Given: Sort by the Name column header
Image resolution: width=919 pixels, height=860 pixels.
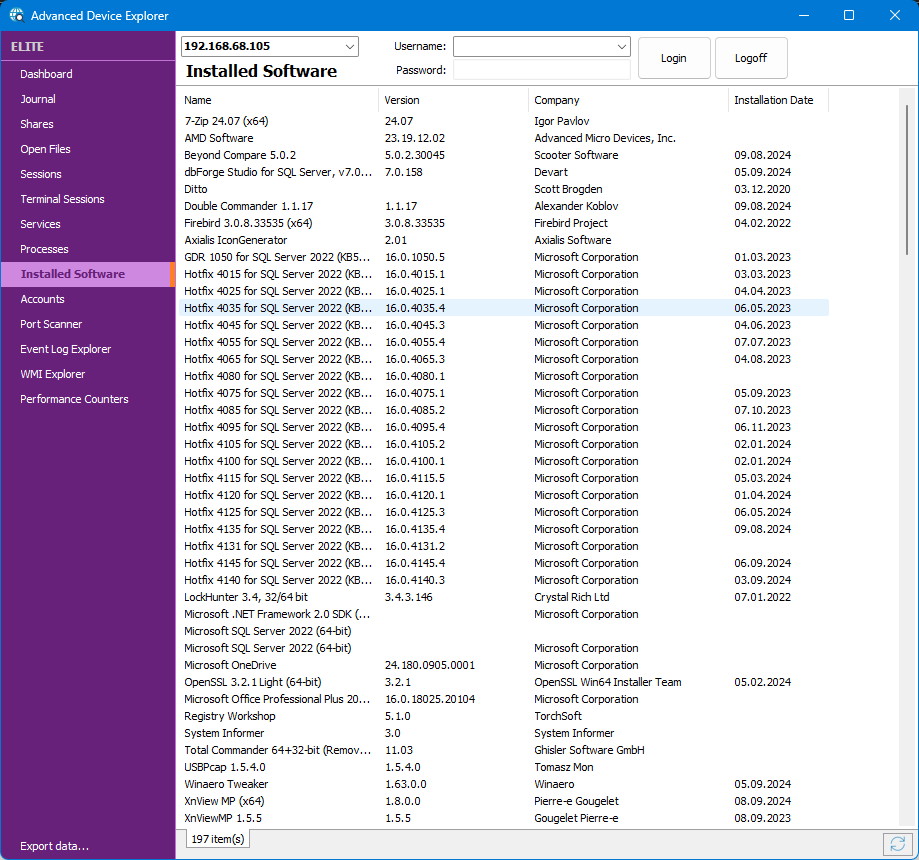Looking at the screenshot, I should [278, 100].
